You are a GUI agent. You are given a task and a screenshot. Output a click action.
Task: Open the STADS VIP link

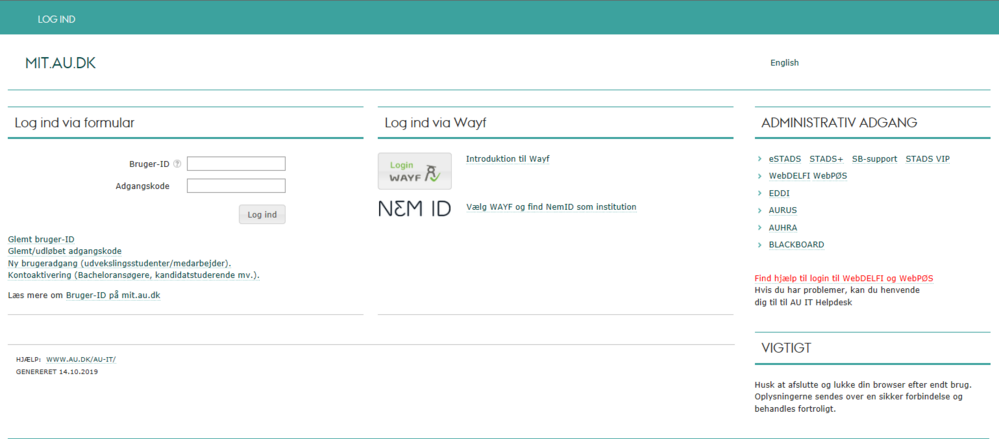928,159
